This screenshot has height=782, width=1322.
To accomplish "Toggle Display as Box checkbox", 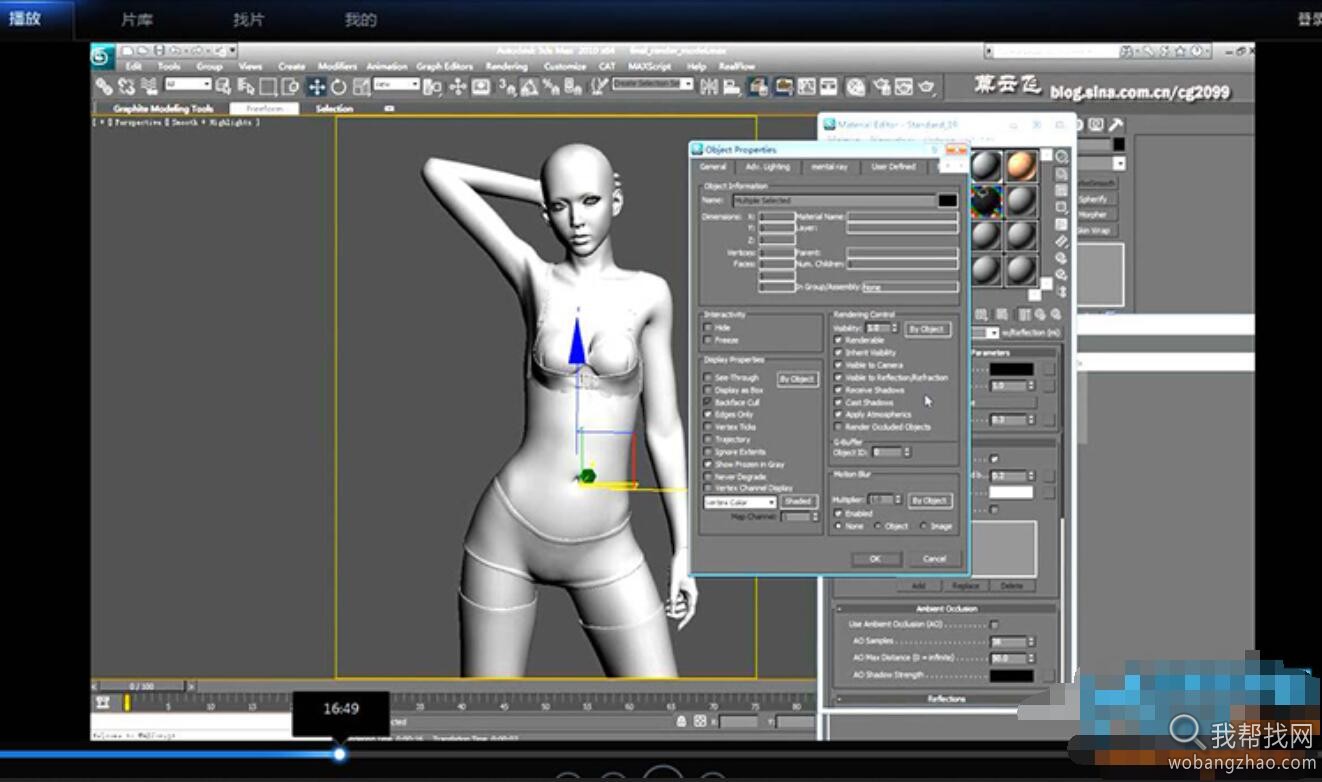I will click(x=708, y=390).
